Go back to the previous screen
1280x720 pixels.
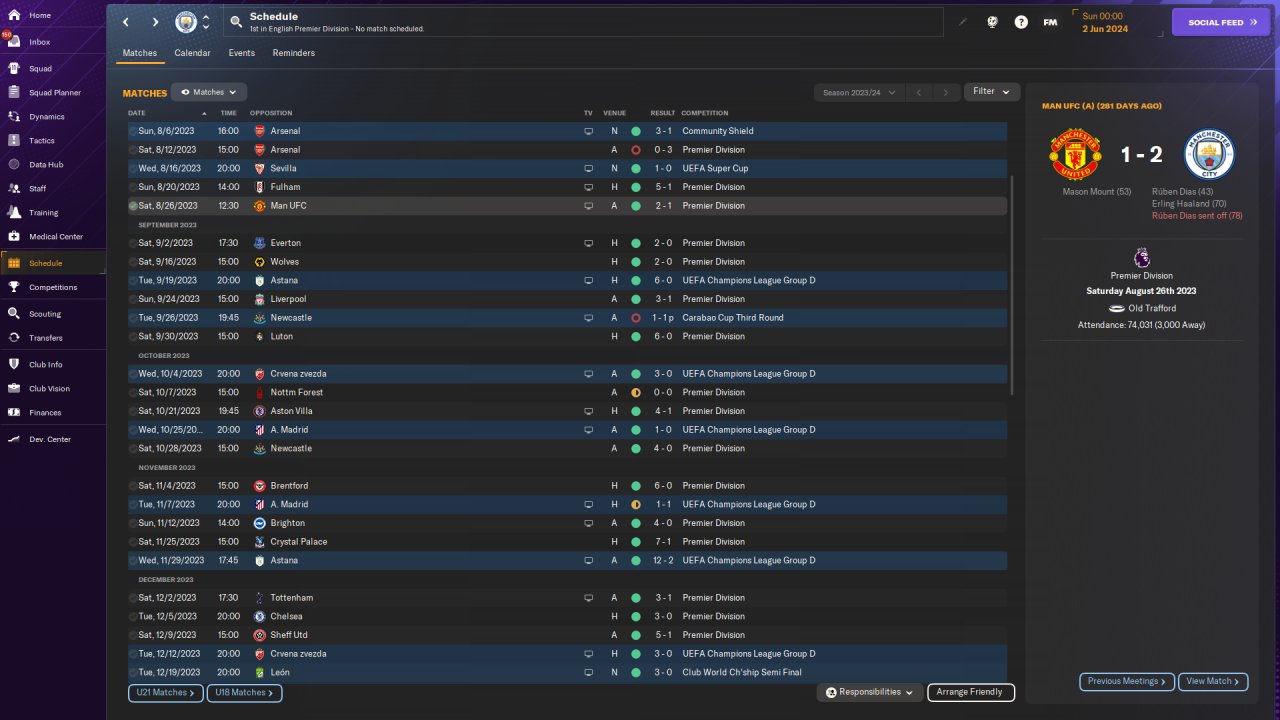point(126,22)
